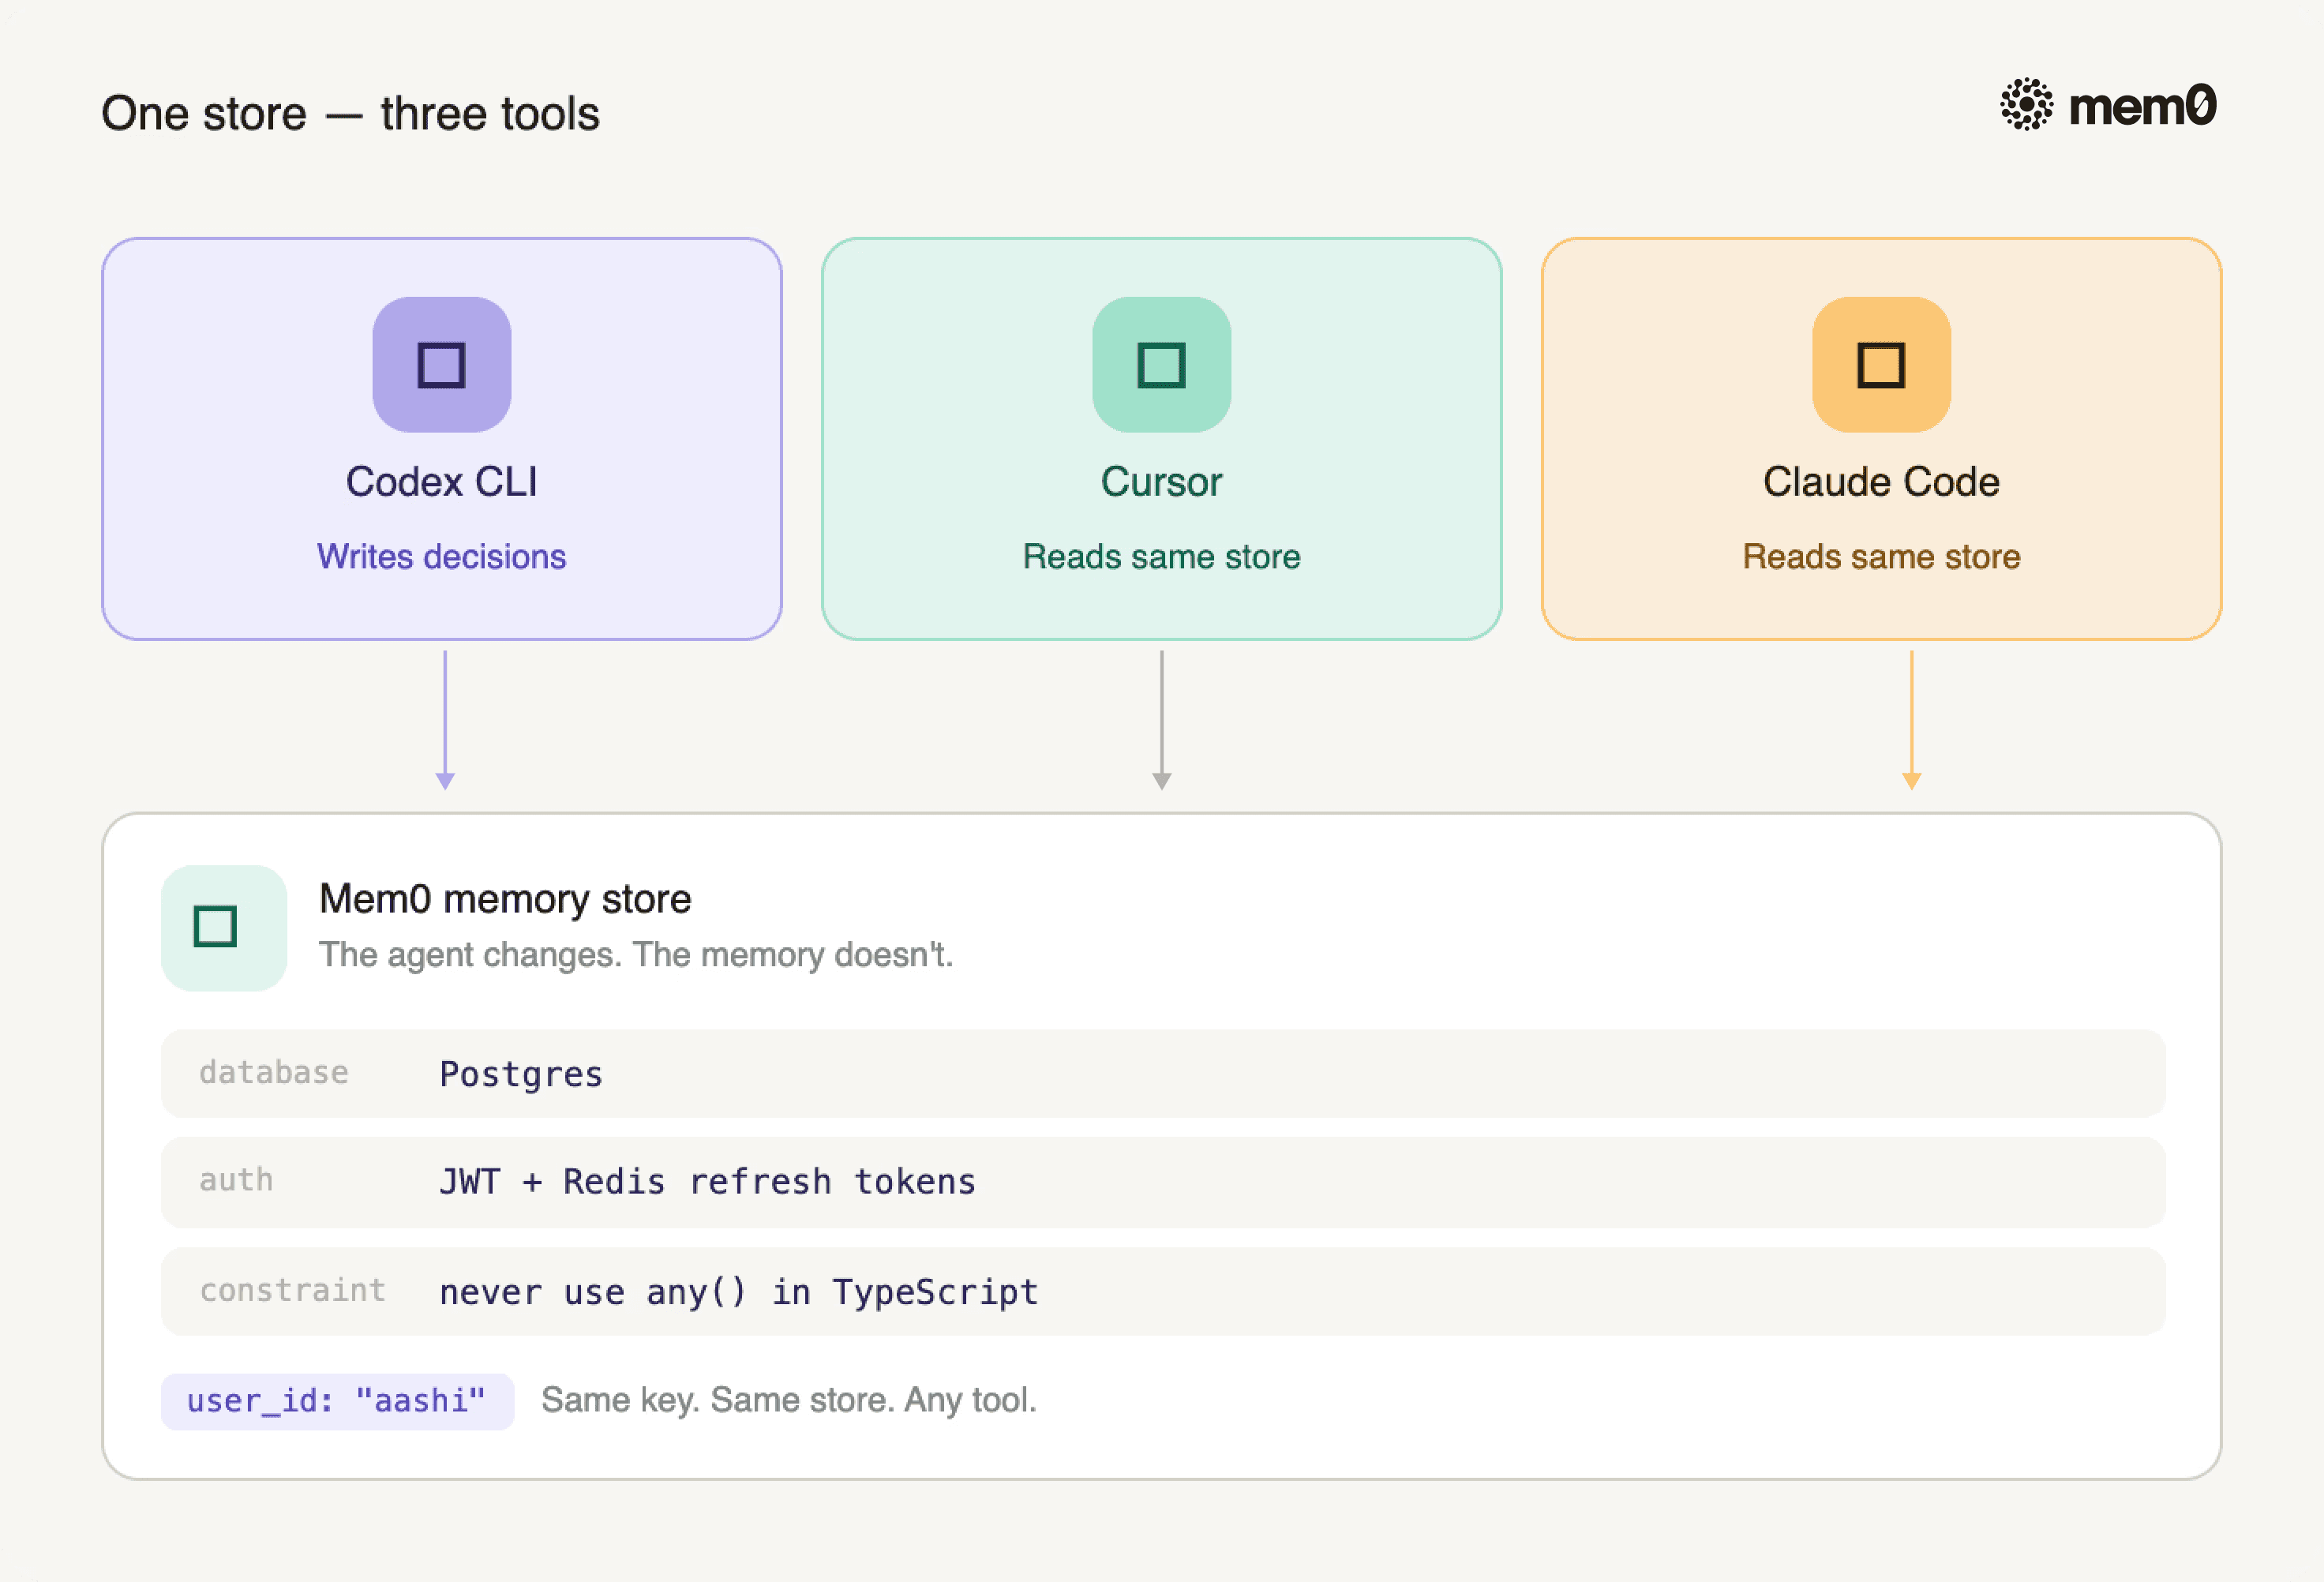This screenshot has height=1582, width=2324.
Task: Click the 'database' row label
Action: (x=274, y=1073)
